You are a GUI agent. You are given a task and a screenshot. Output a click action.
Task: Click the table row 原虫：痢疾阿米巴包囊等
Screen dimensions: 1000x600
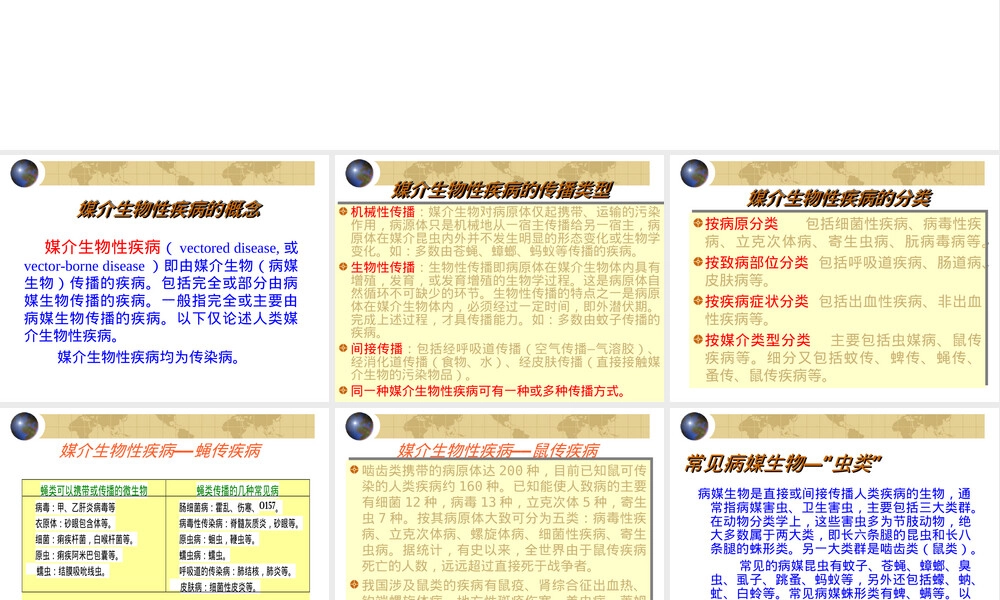coord(77,555)
